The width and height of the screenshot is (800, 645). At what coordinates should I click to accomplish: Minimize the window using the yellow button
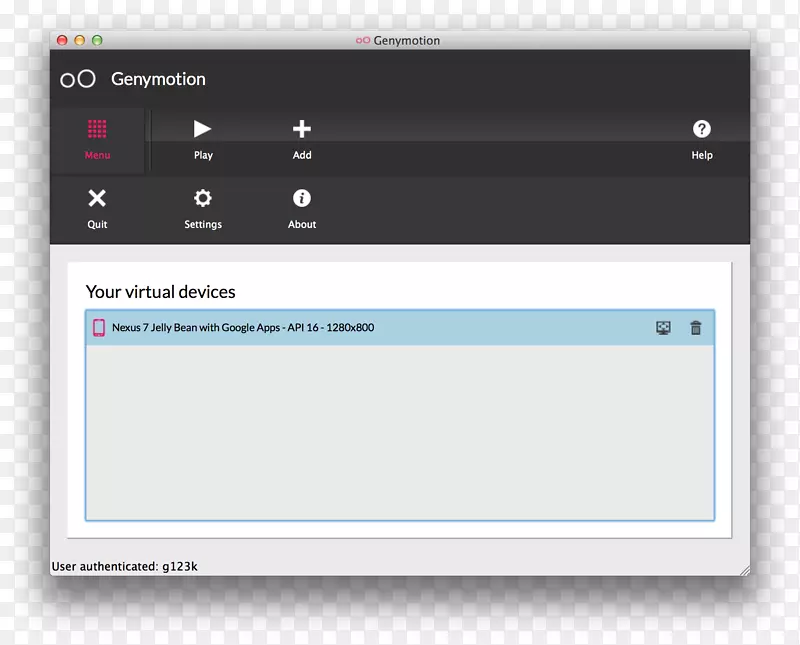tap(80, 40)
